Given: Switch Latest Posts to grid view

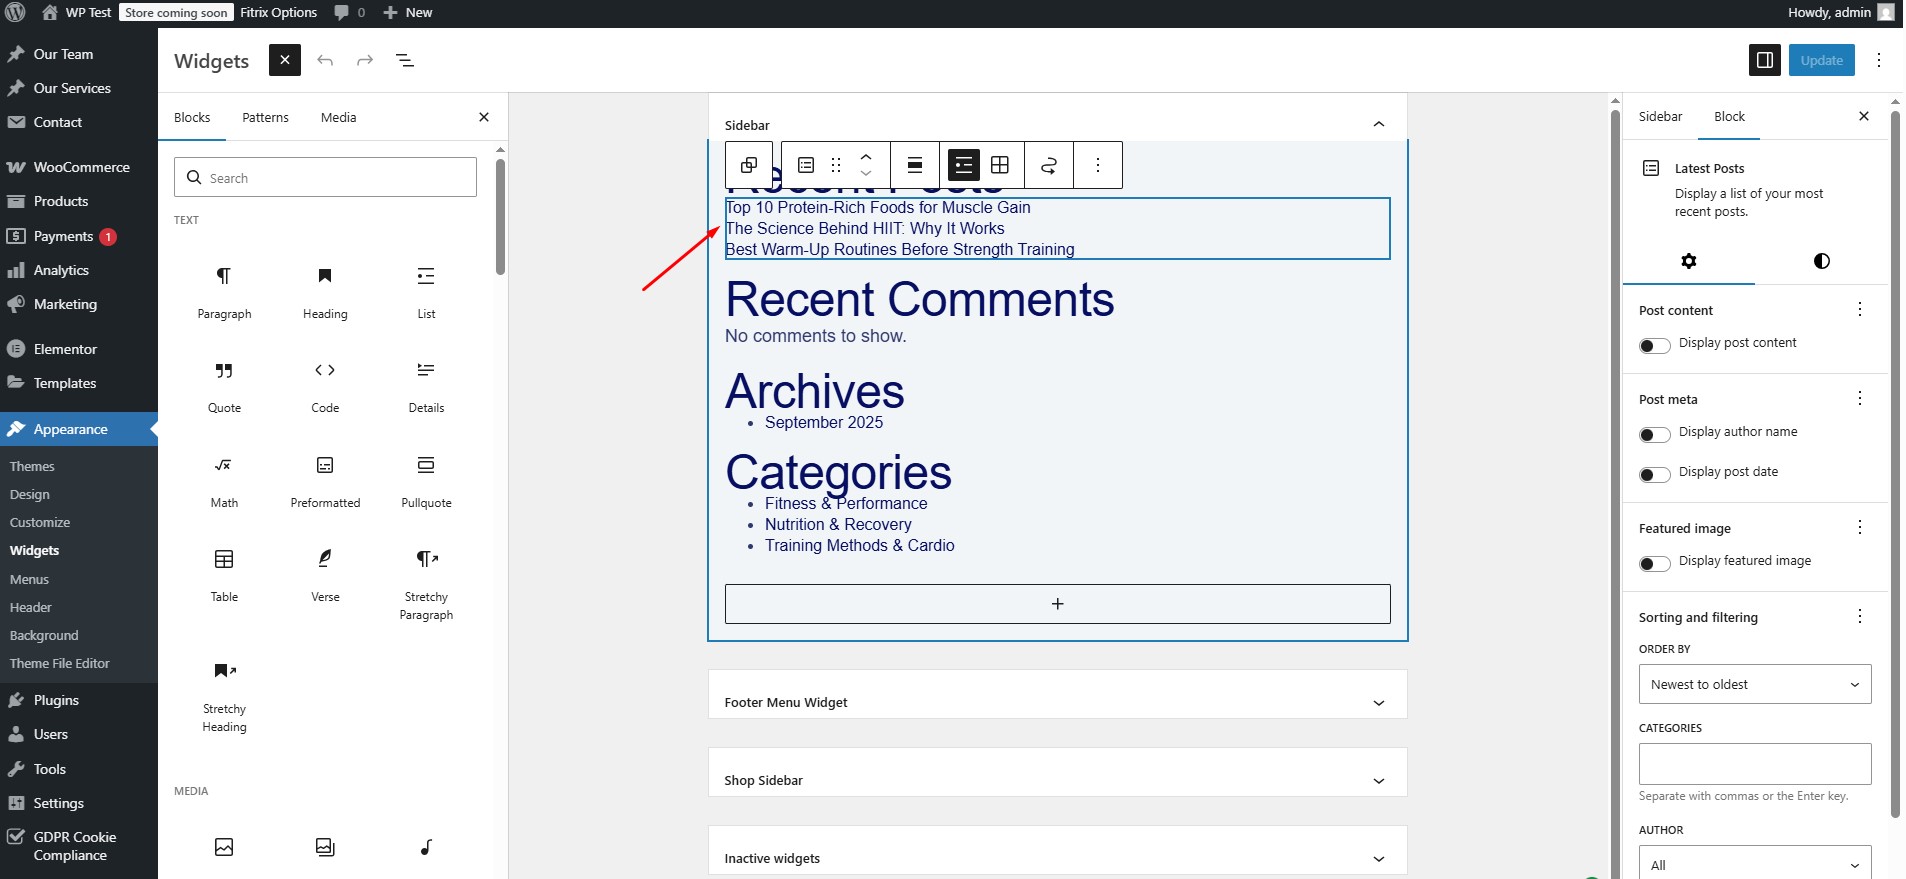Looking at the screenshot, I should click(1000, 165).
